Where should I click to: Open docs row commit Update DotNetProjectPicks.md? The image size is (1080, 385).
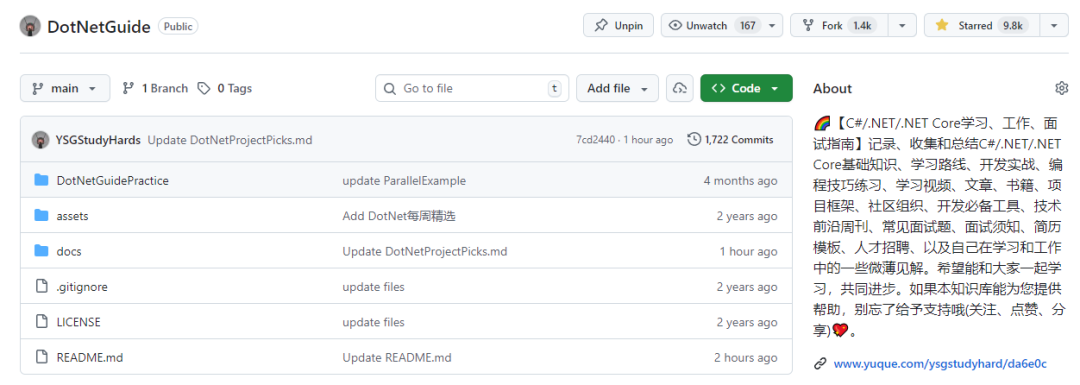[425, 251]
